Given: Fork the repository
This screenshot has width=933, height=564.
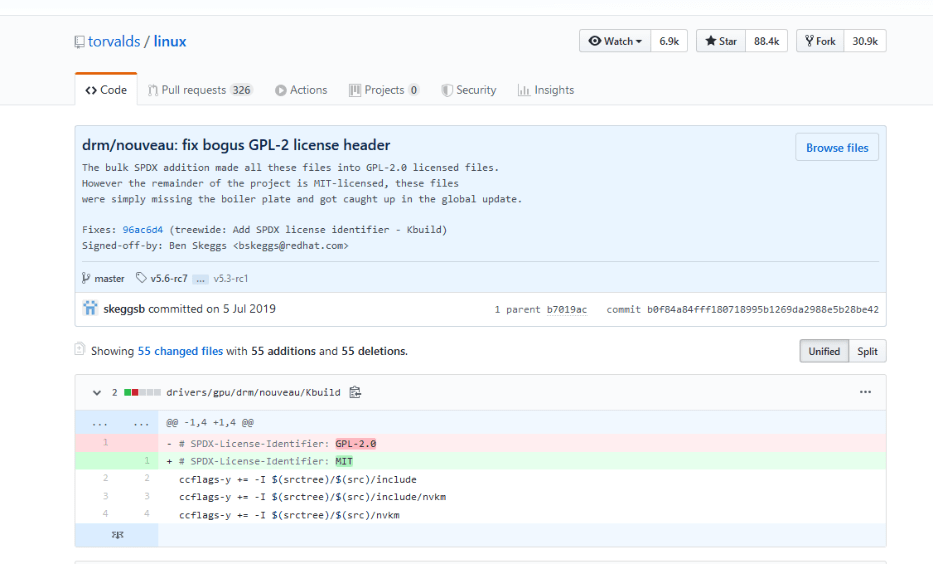Looking at the screenshot, I should click(820, 41).
